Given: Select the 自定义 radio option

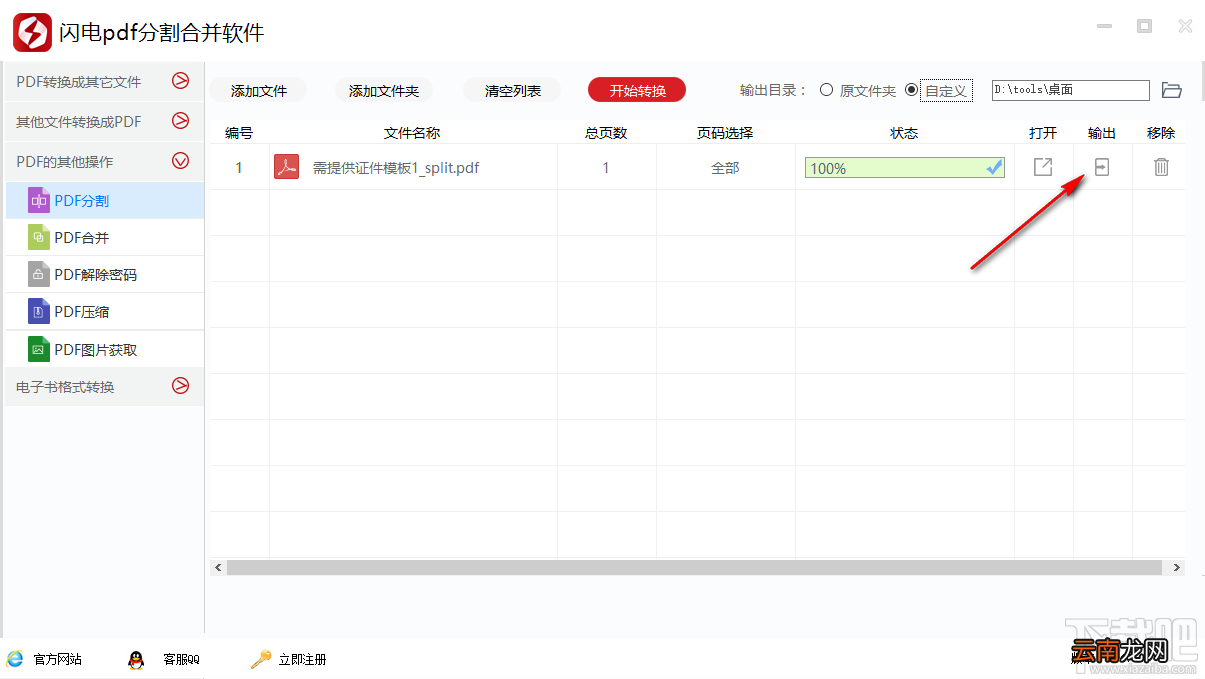Looking at the screenshot, I should (x=911, y=89).
